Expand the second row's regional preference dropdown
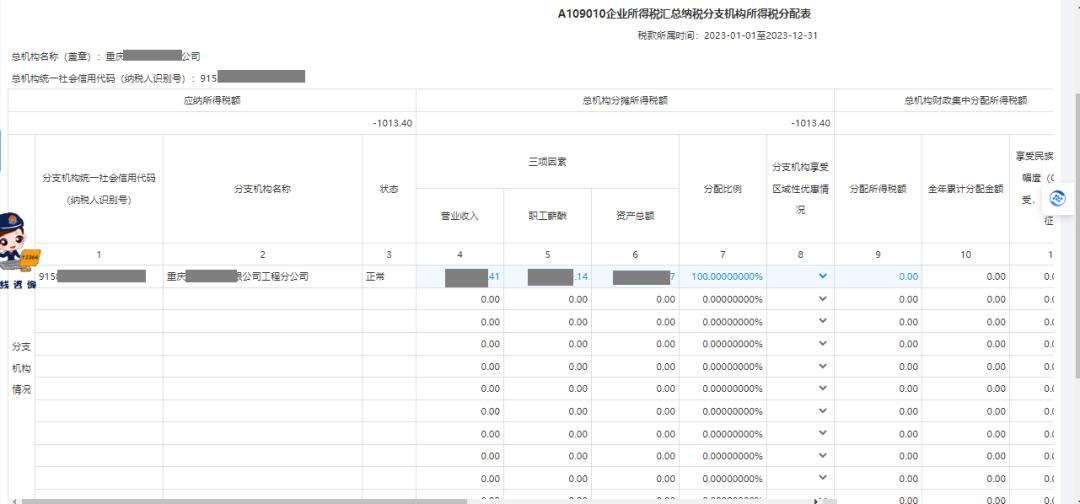 tap(822, 299)
